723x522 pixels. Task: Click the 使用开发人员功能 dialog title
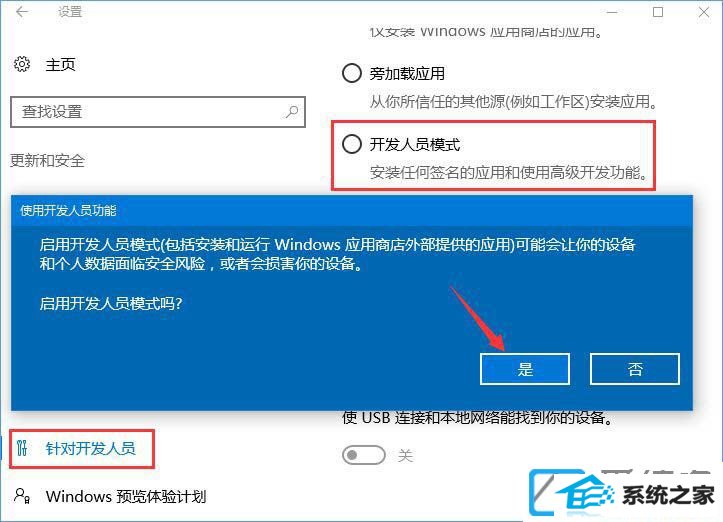tap(68, 211)
